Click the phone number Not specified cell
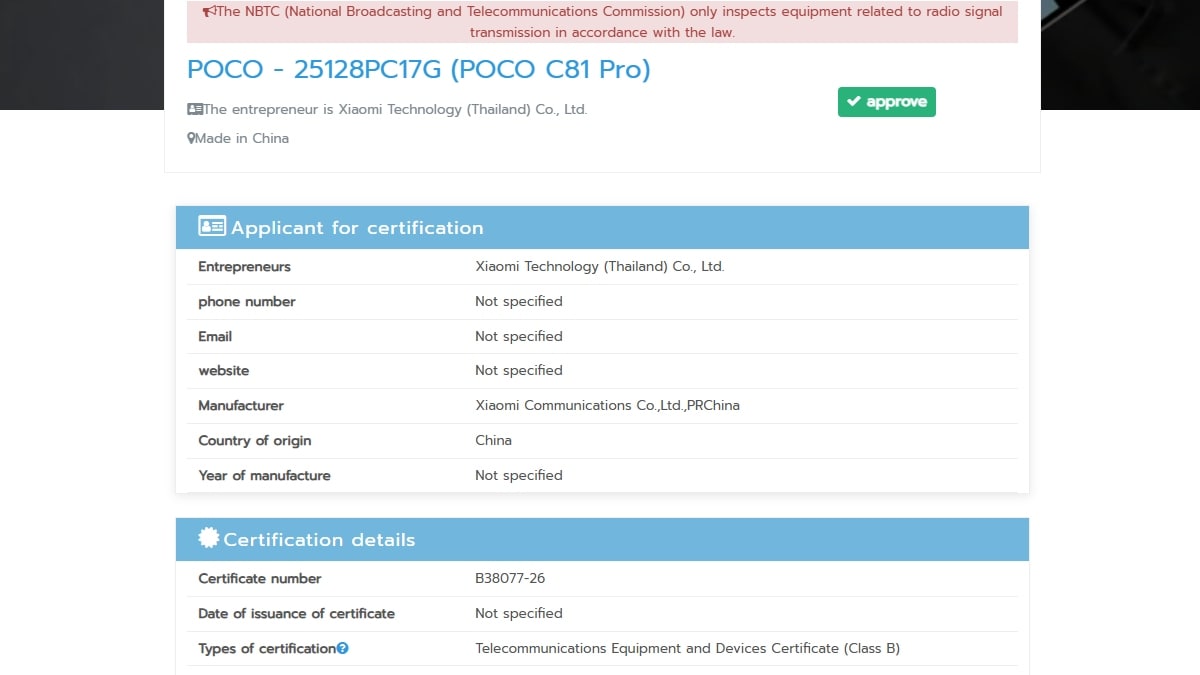Viewport: 1200px width, 675px height. pyautogui.click(x=518, y=301)
